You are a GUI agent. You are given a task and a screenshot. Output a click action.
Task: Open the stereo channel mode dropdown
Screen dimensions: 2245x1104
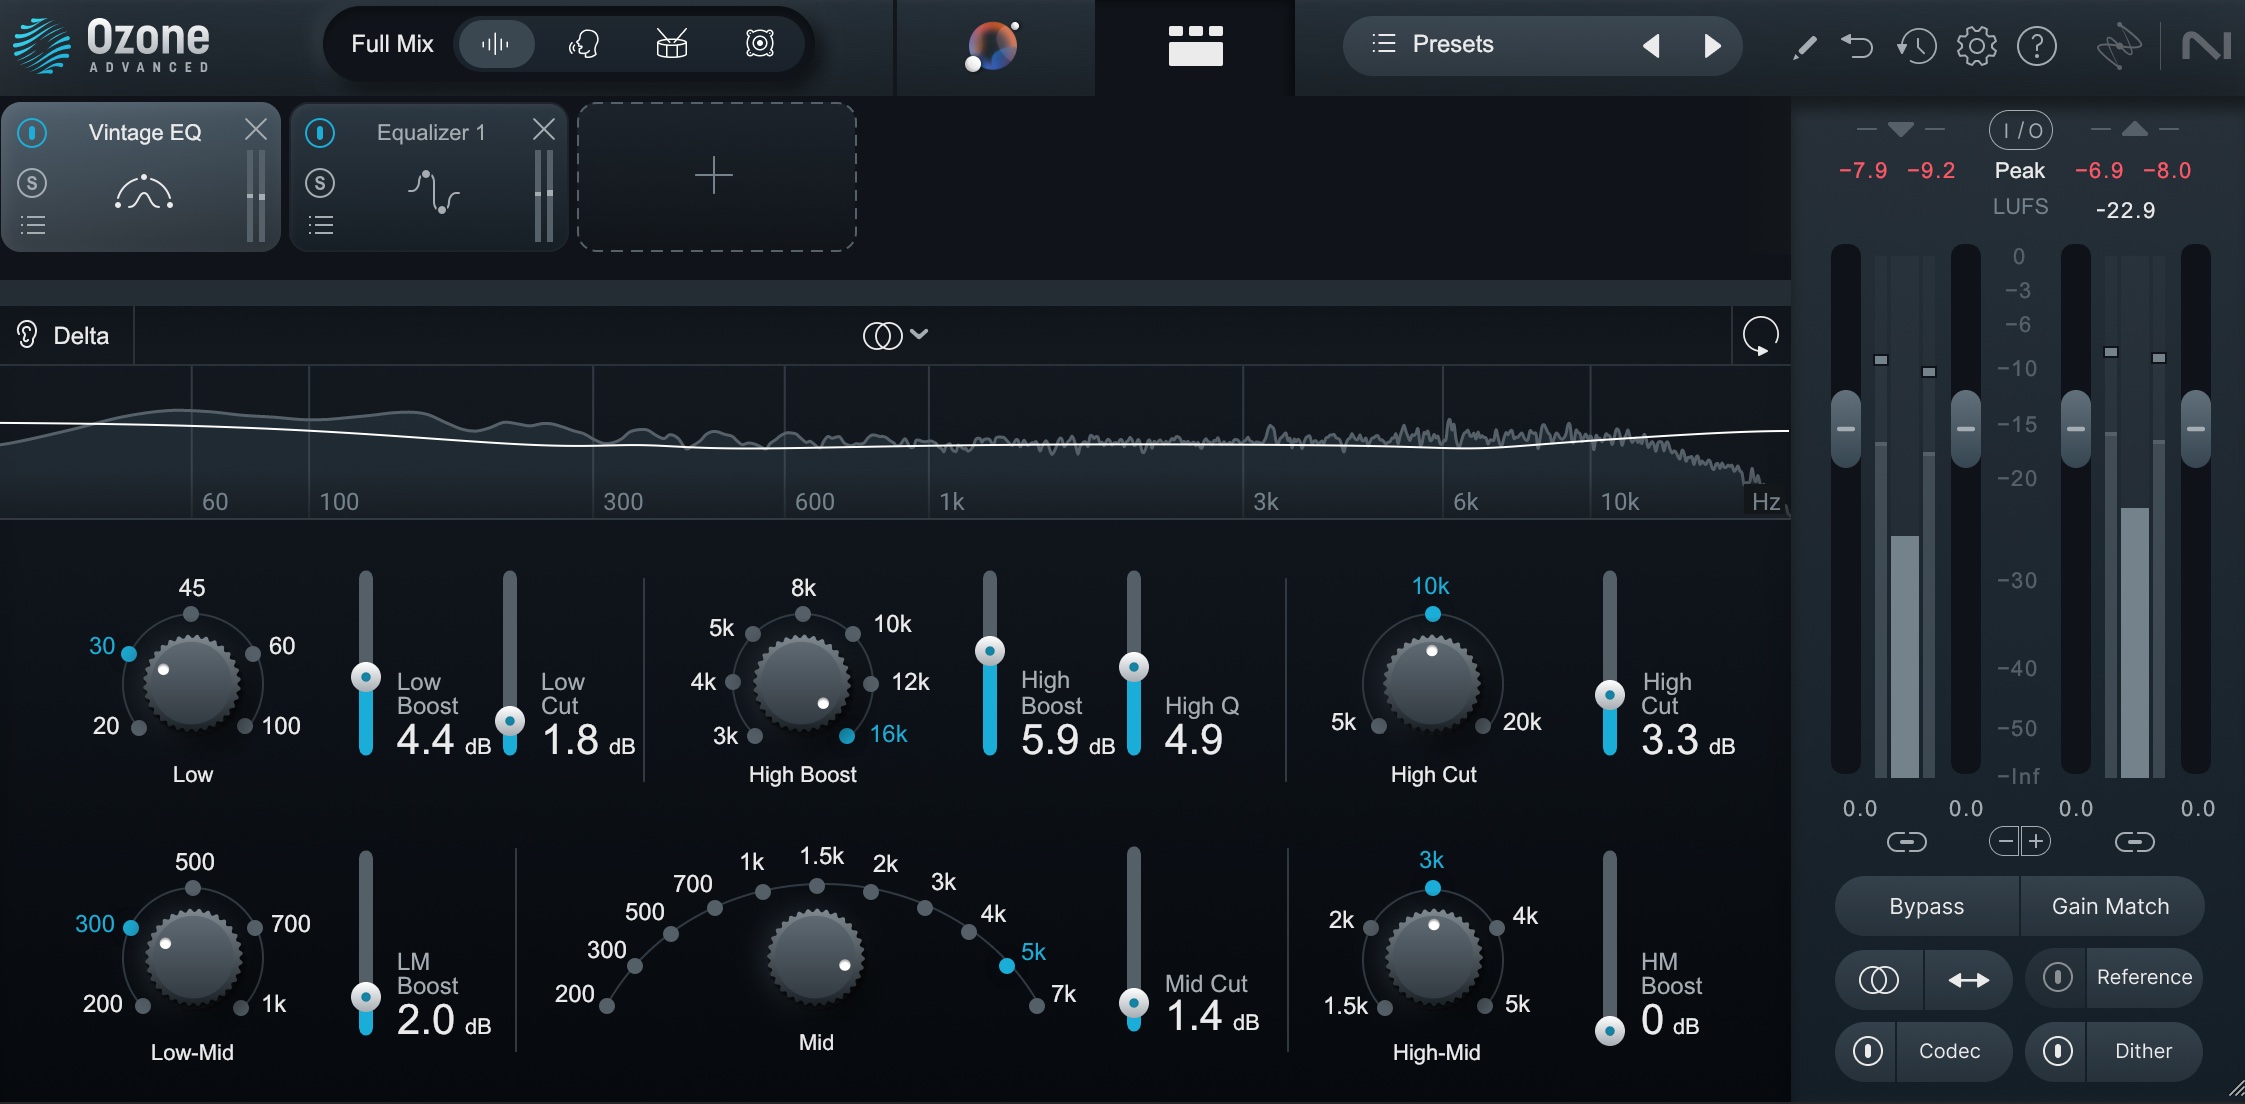895,336
